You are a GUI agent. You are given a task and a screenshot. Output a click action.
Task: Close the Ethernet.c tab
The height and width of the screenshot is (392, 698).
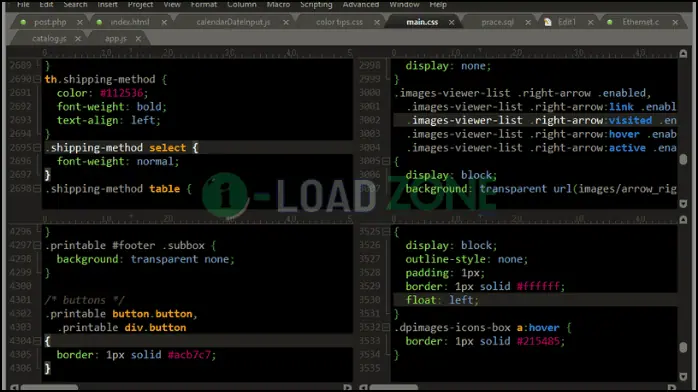[675, 22]
